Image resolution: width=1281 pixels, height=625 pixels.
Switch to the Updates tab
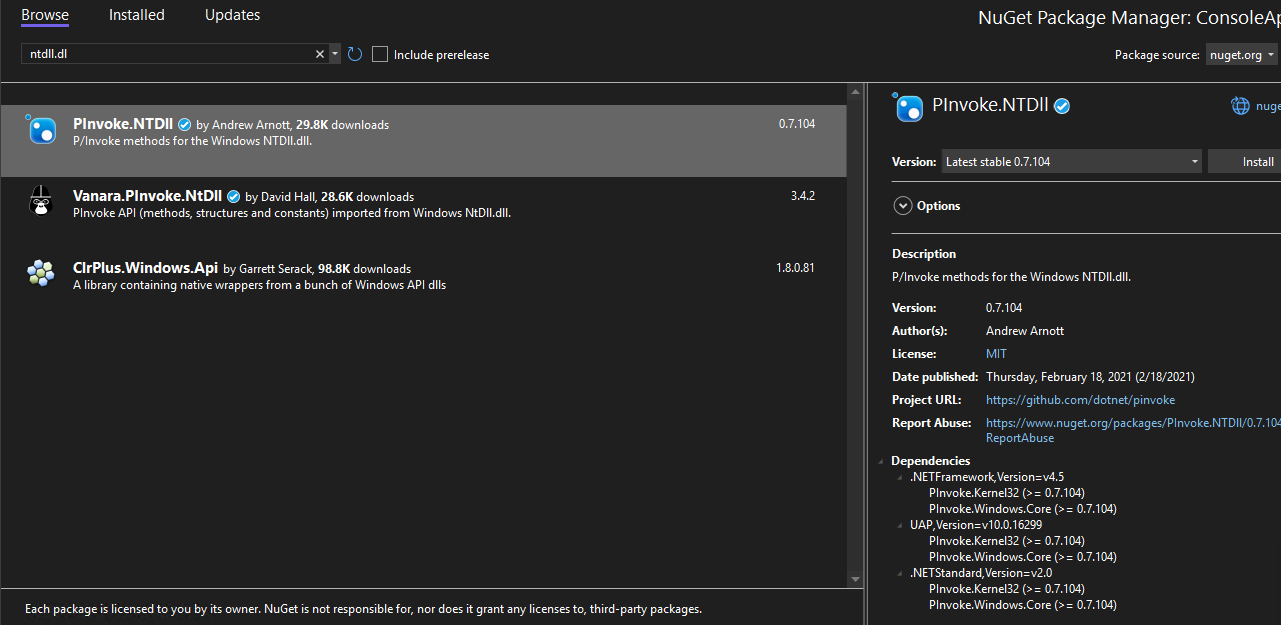232,15
